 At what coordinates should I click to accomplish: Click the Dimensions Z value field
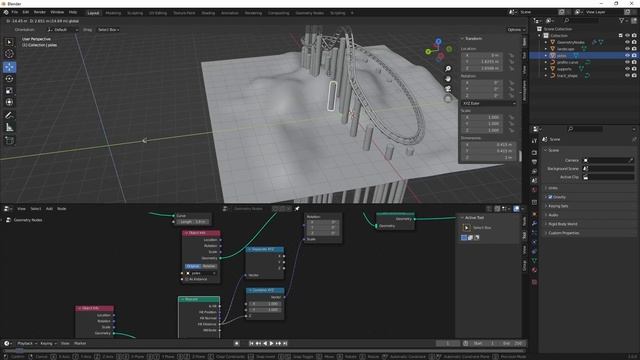coord(489,158)
